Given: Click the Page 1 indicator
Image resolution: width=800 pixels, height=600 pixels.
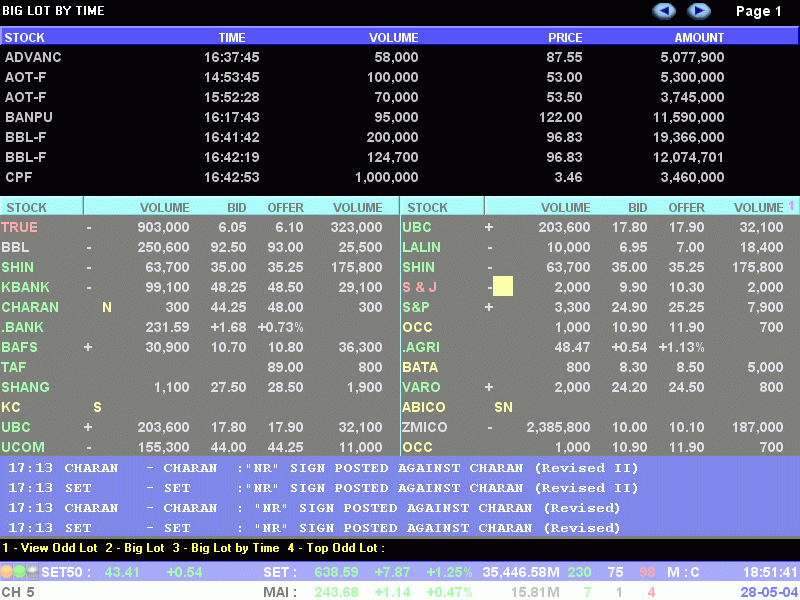Looking at the screenshot, I should (x=759, y=11).
